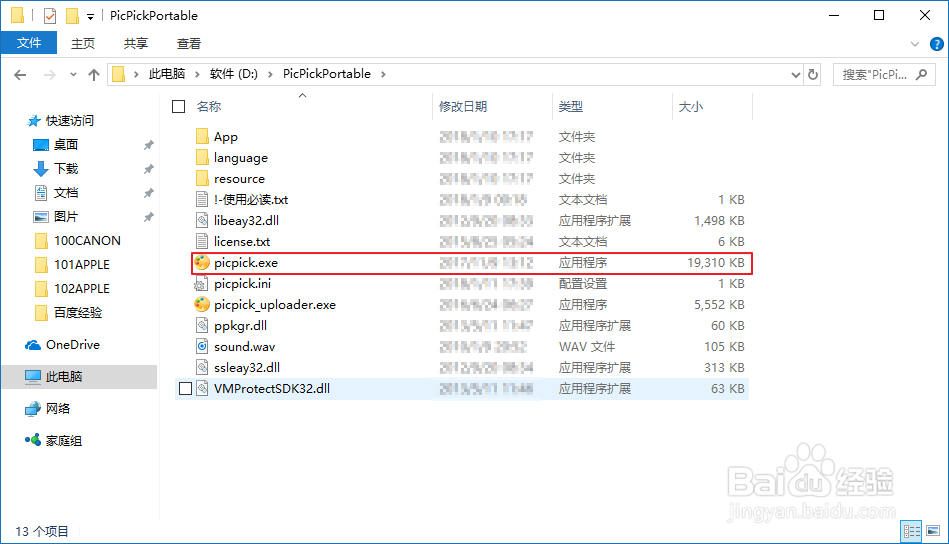The height and width of the screenshot is (544, 949).
Task: Open the 101APPLE folder in sidebar
Action: pyautogui.click(x=72, y=264)
